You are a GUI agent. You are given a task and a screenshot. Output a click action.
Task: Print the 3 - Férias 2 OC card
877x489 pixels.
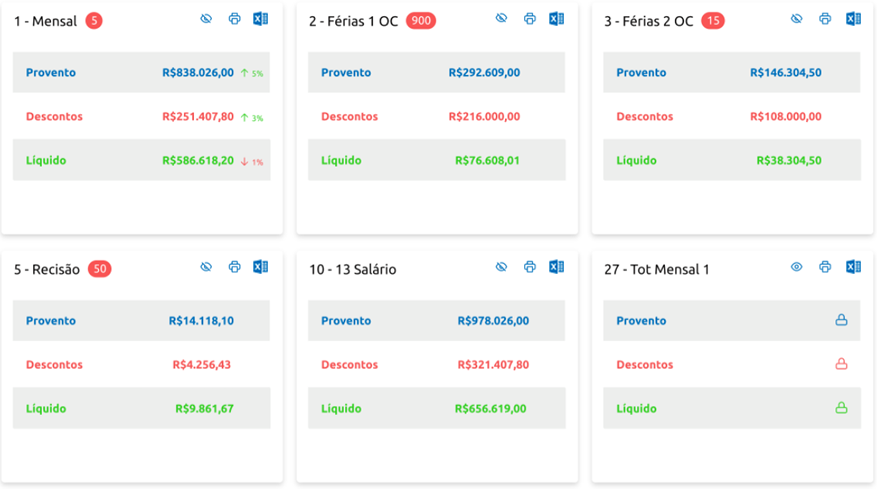click(825, 19)
